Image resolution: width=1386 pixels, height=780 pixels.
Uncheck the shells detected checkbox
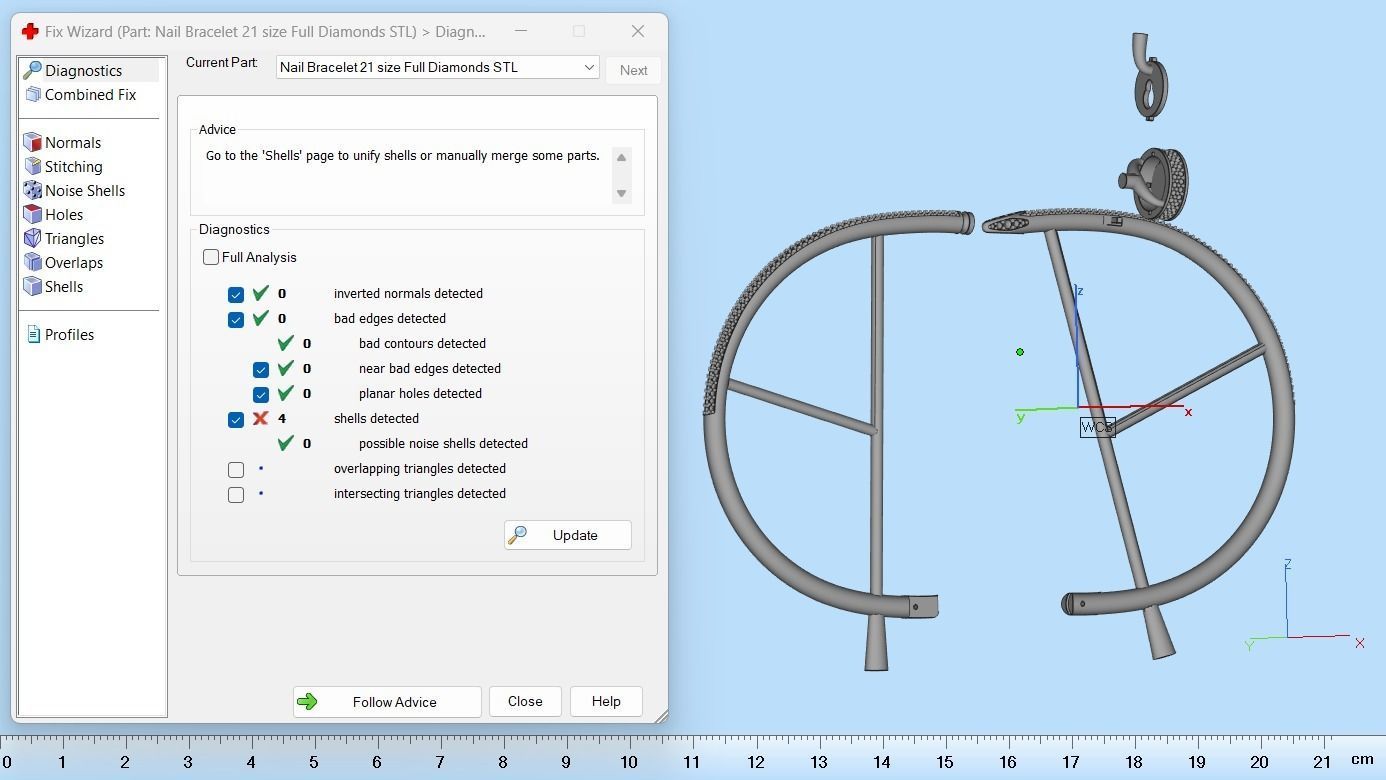[236, 419]
